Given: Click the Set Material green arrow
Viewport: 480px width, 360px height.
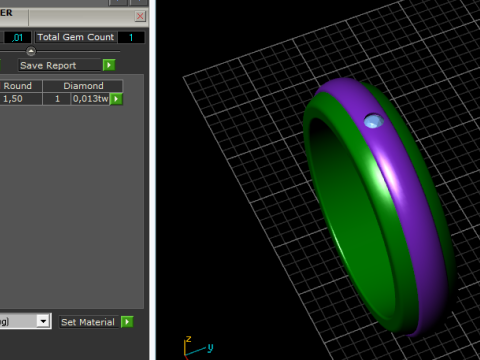Looking at the screenshot, I should (127, 322).
